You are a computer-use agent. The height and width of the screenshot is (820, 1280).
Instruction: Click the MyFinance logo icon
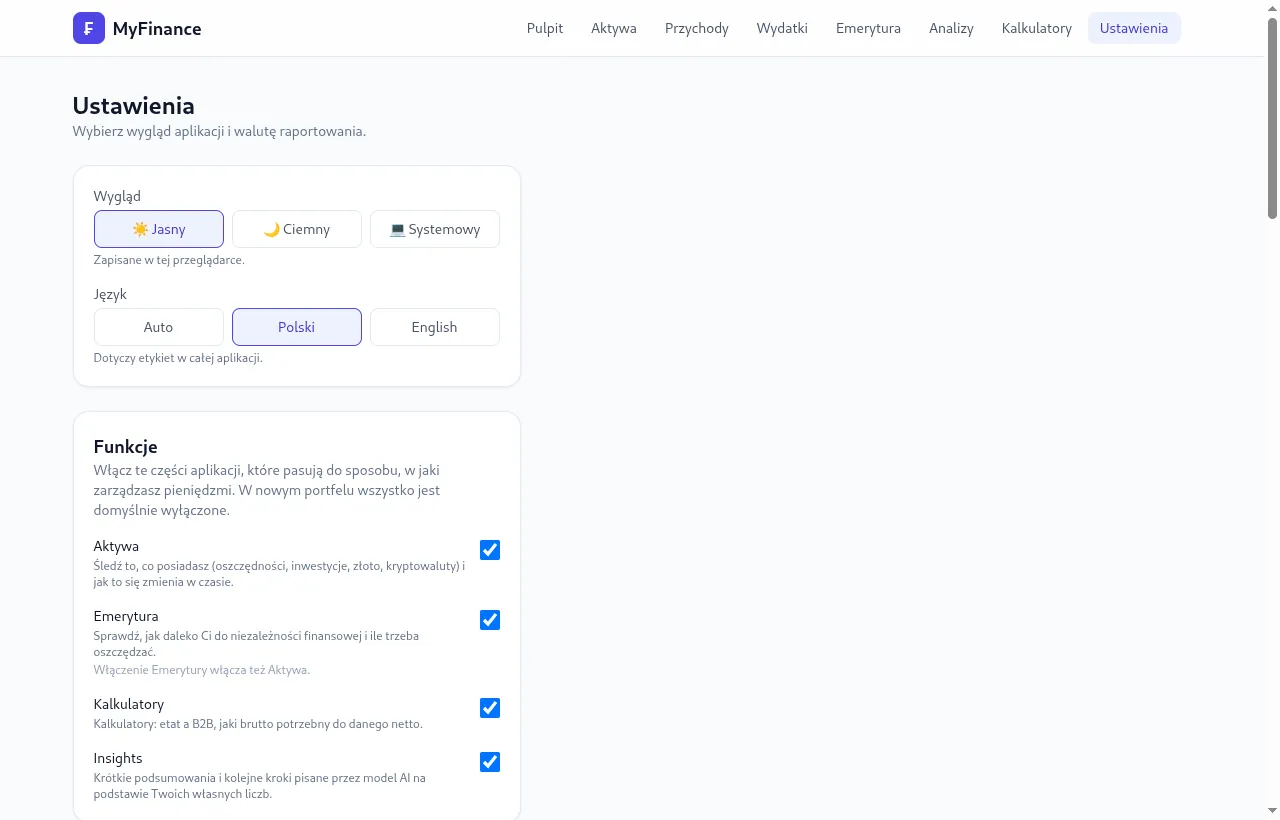point(89,28)
